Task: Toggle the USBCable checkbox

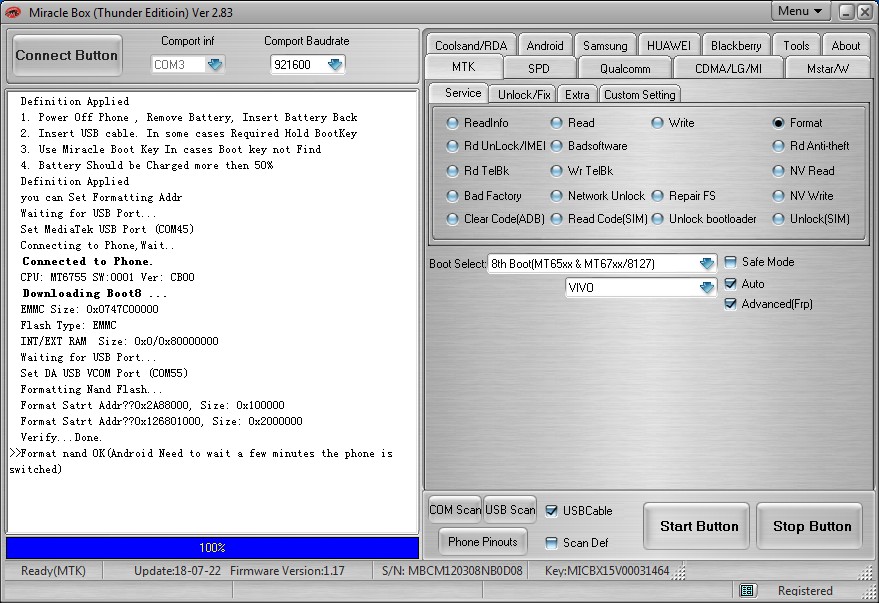Action: tap(552, 511)
